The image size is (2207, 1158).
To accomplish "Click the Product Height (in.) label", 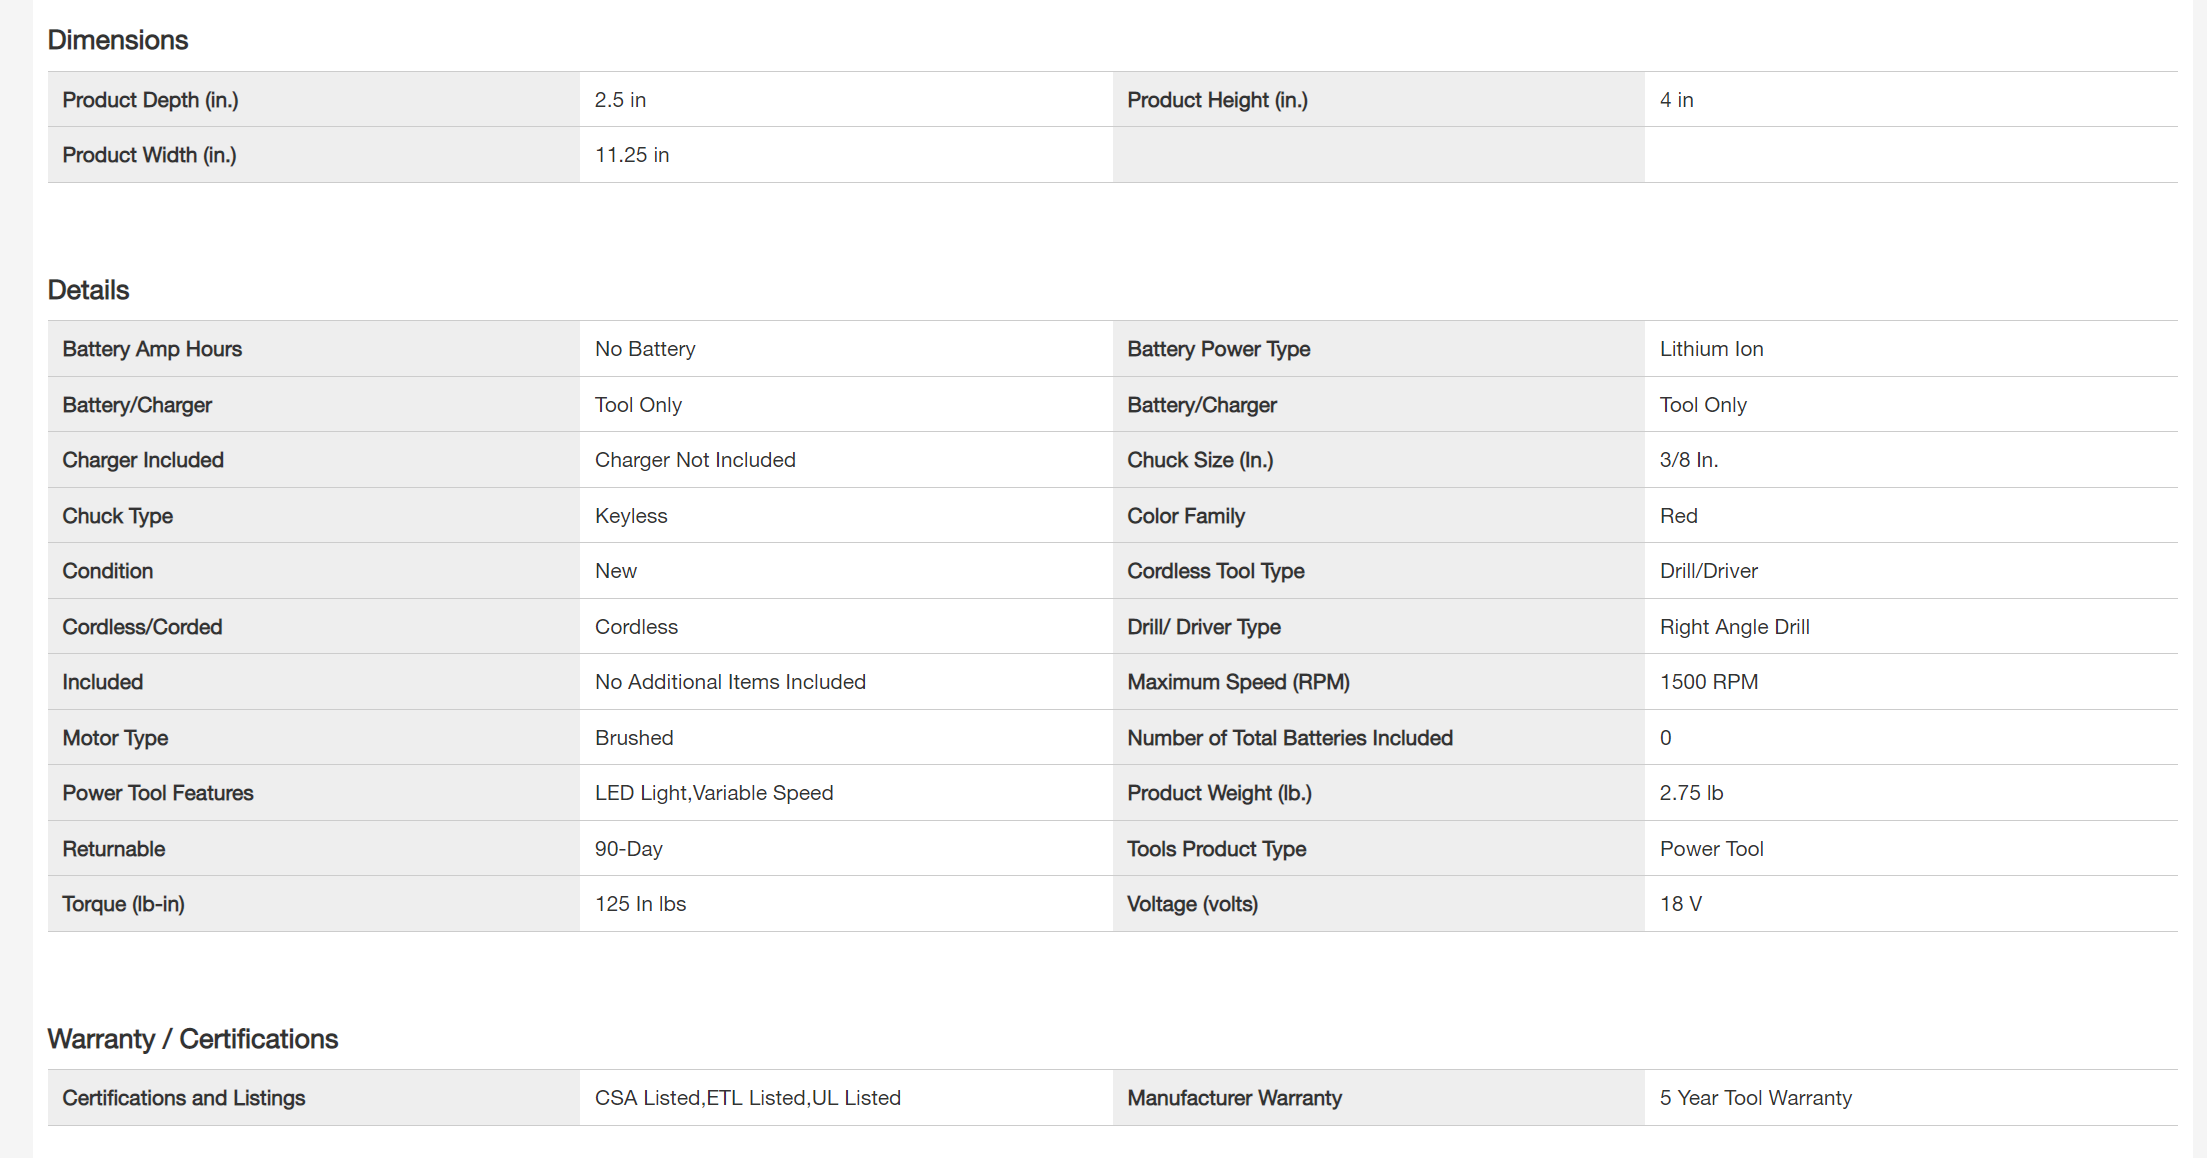I will [x=1217, y=100].
